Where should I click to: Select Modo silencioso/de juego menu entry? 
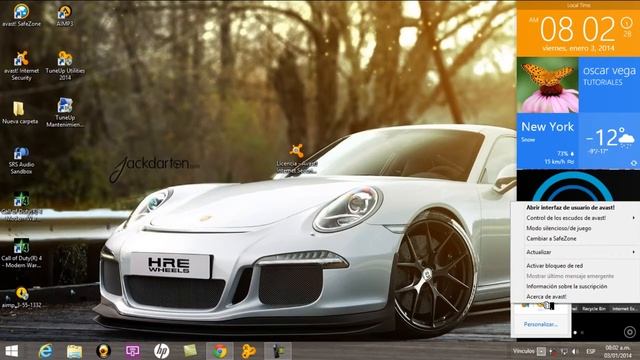[576, 228]
